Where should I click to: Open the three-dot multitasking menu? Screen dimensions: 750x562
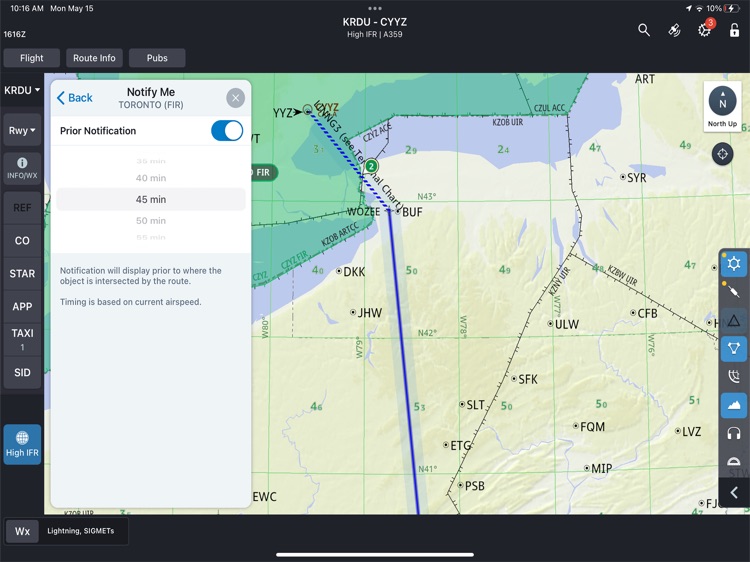click(x=375, y=8)
